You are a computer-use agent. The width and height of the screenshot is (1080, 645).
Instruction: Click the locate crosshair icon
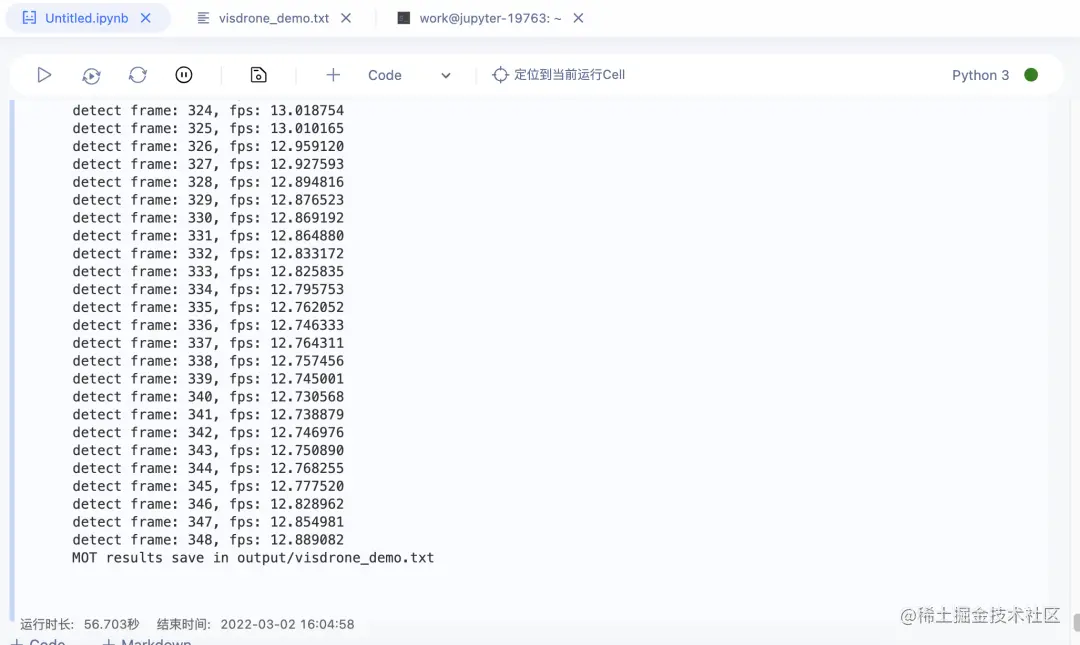point(500,74)
